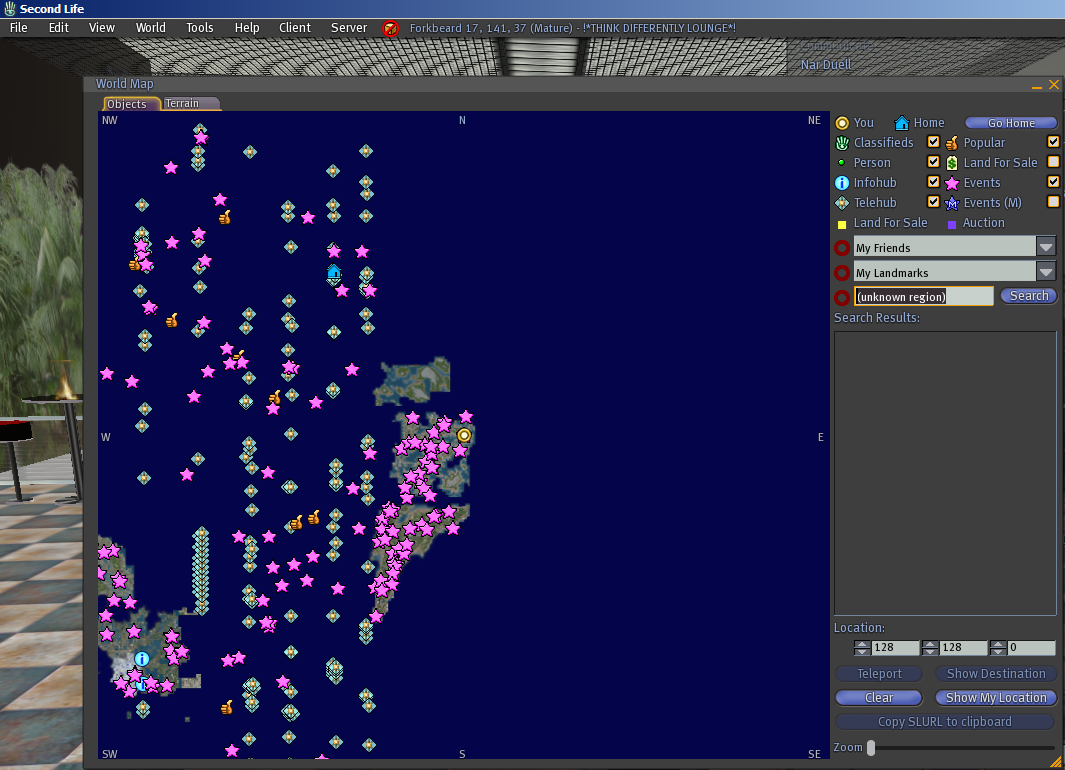This screenshot has width=1065, height=770.
Task: Click the green dollar Land For Sale icon
Action: 952,163
